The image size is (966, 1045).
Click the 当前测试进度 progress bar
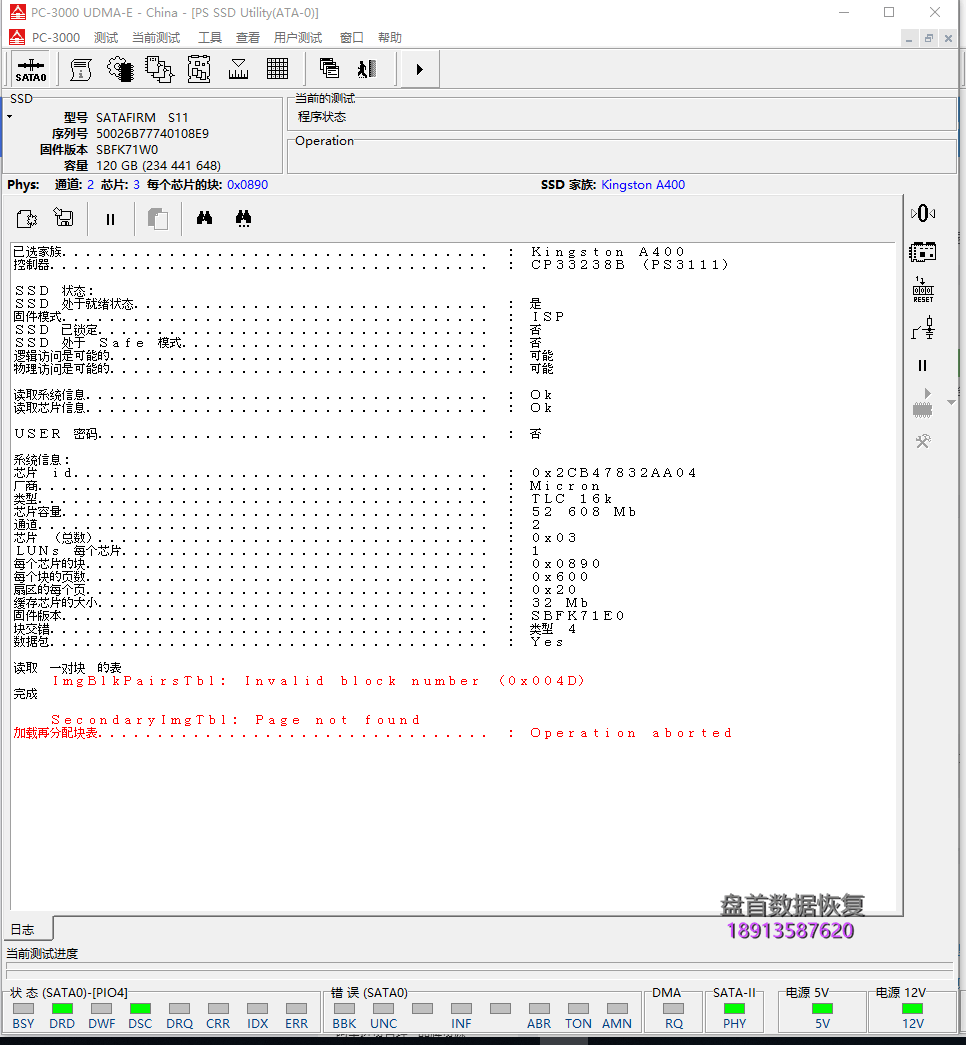(x=479, y=970)
